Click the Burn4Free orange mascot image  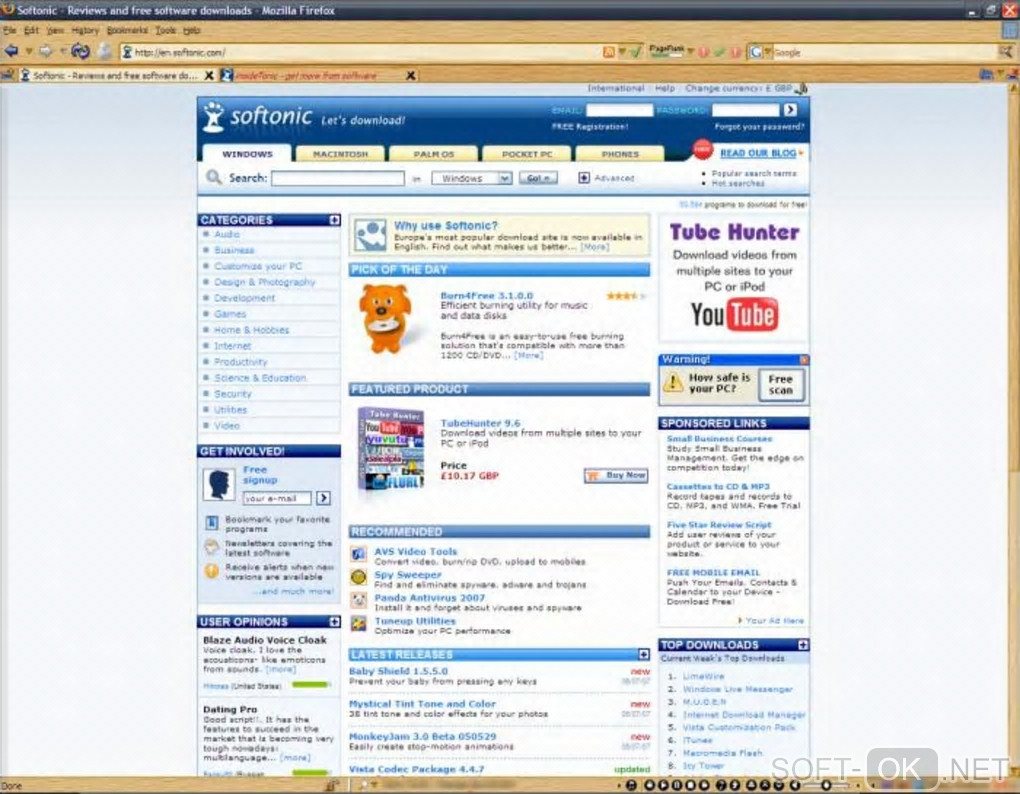click(386, 318)
